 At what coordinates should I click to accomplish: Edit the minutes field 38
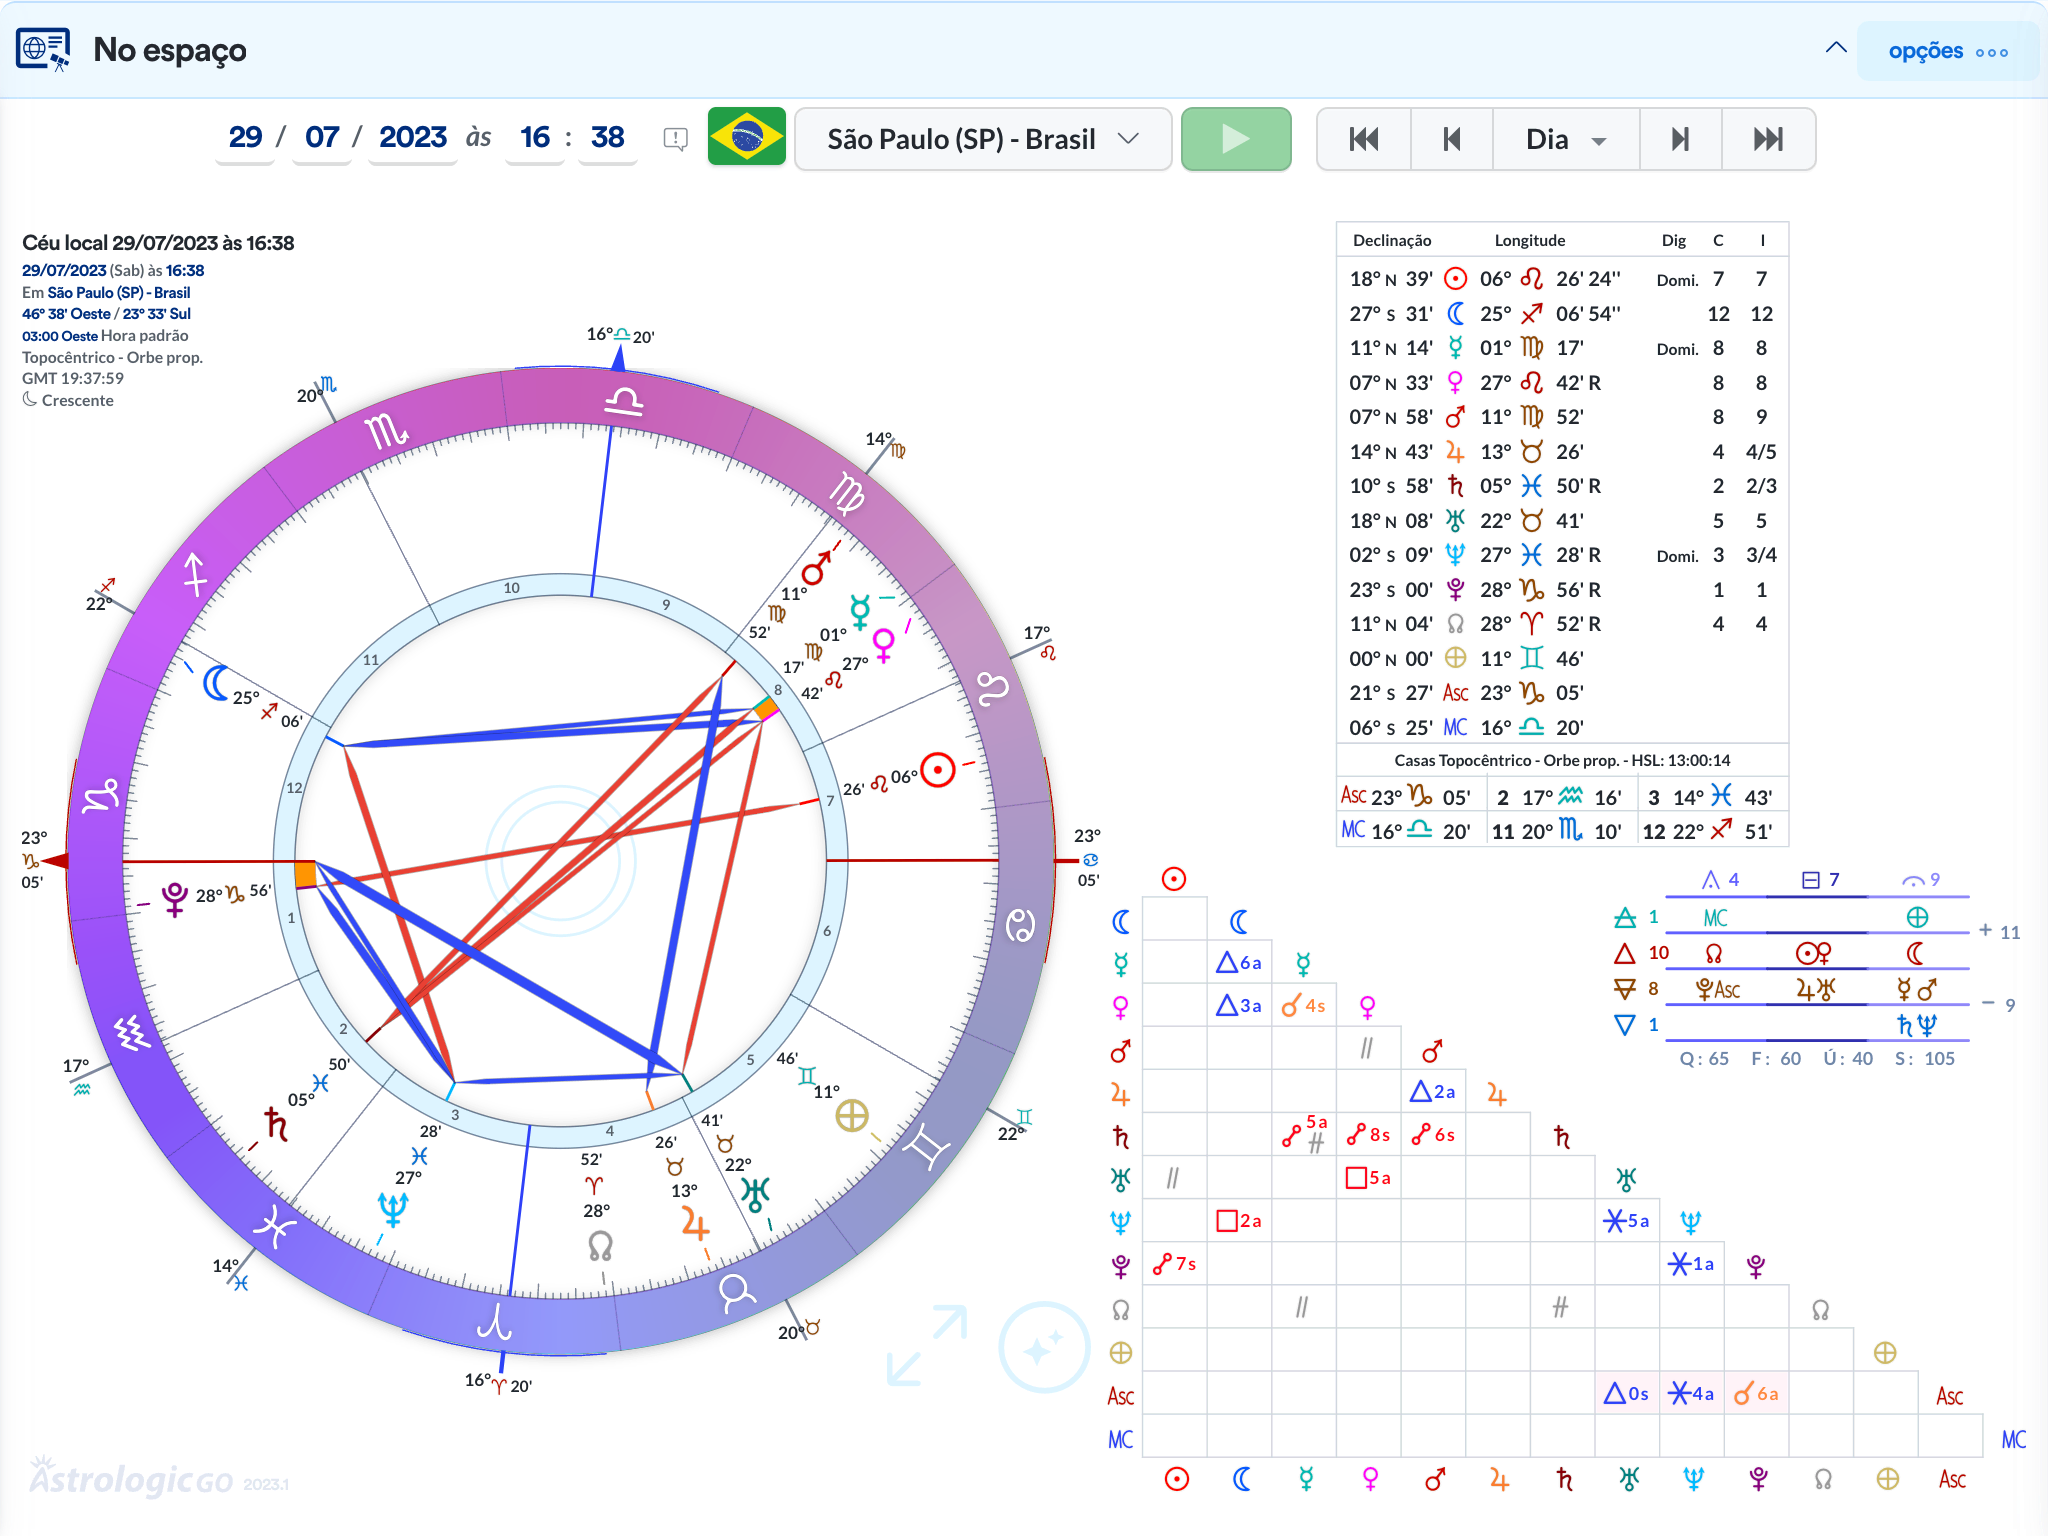[x=607, y=137]
